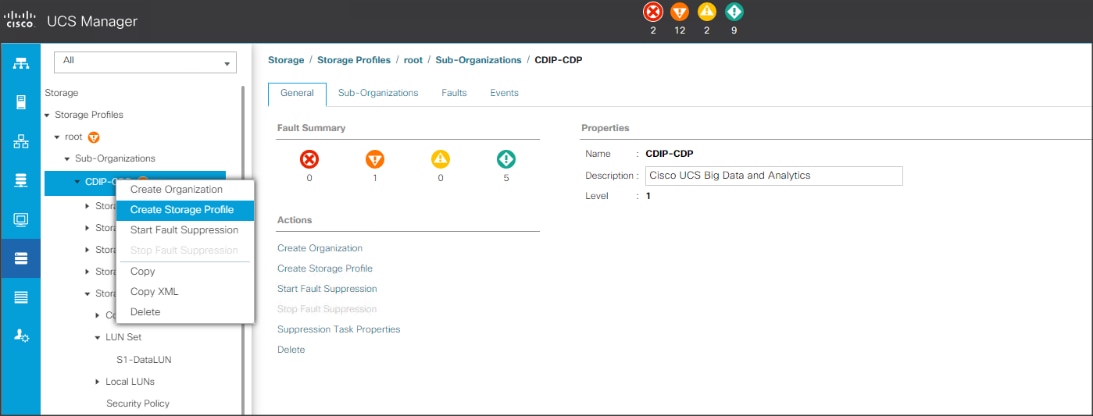1093x416 pixels.
Task: Switch to the General tab
Action: [297, 93]
